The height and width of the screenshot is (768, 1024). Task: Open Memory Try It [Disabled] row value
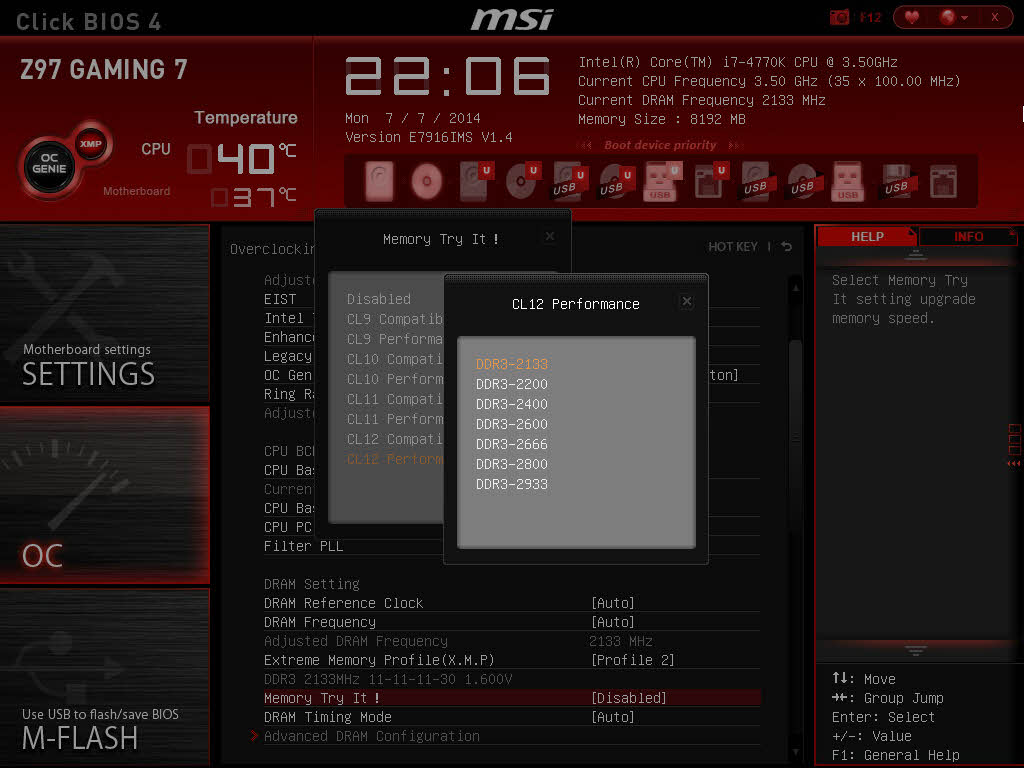(628, 698)
